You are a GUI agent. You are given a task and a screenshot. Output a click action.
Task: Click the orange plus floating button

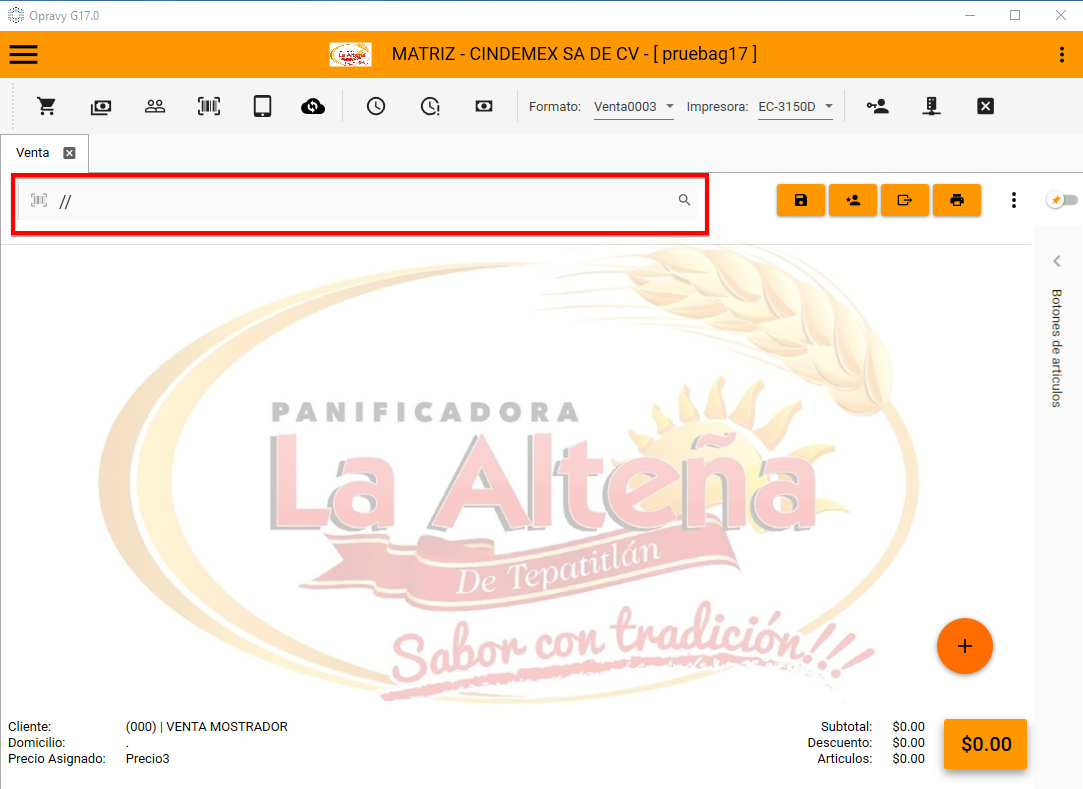[965, 646]
